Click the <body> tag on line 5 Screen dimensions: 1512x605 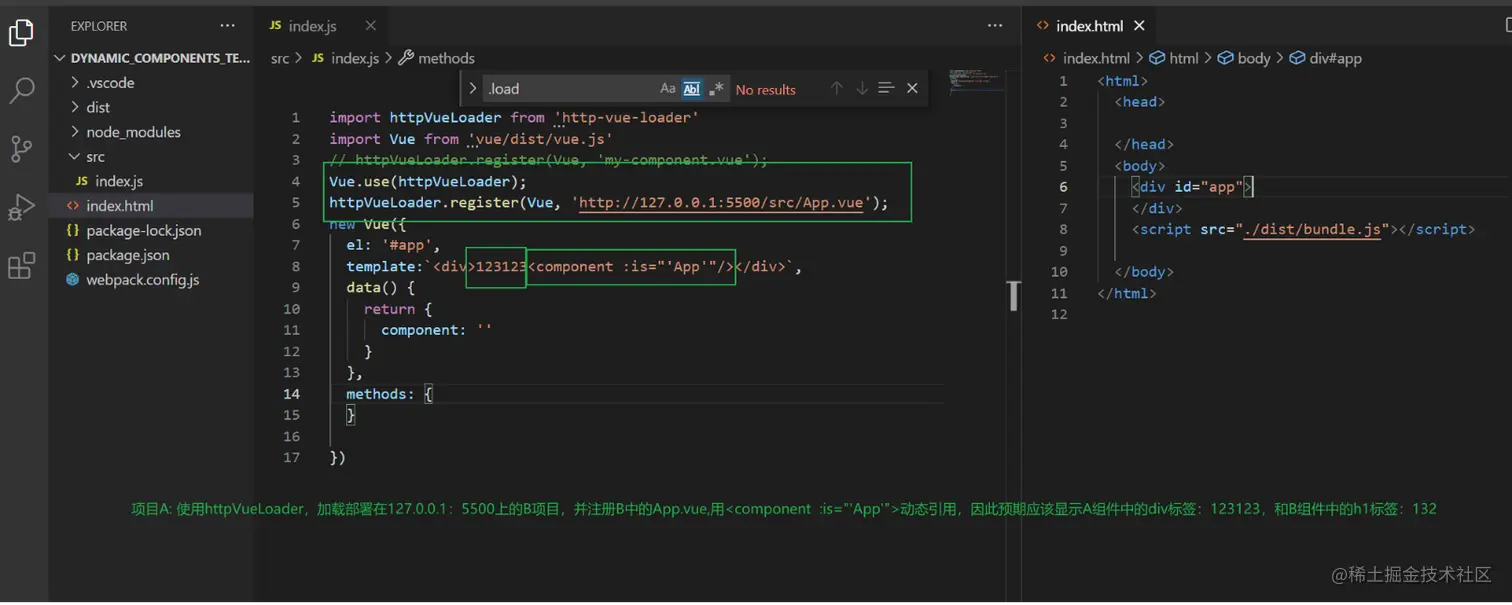[x=1140, y=166]
